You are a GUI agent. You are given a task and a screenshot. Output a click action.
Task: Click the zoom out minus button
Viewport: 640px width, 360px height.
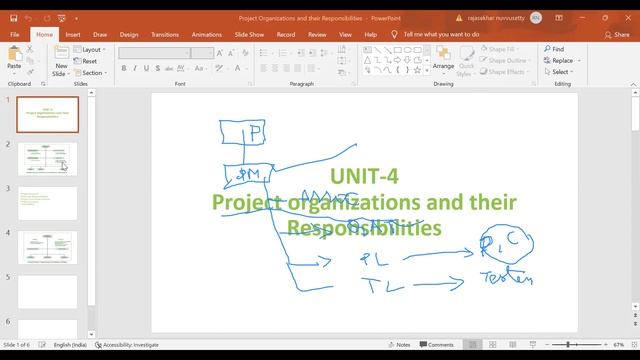[547, 345]
